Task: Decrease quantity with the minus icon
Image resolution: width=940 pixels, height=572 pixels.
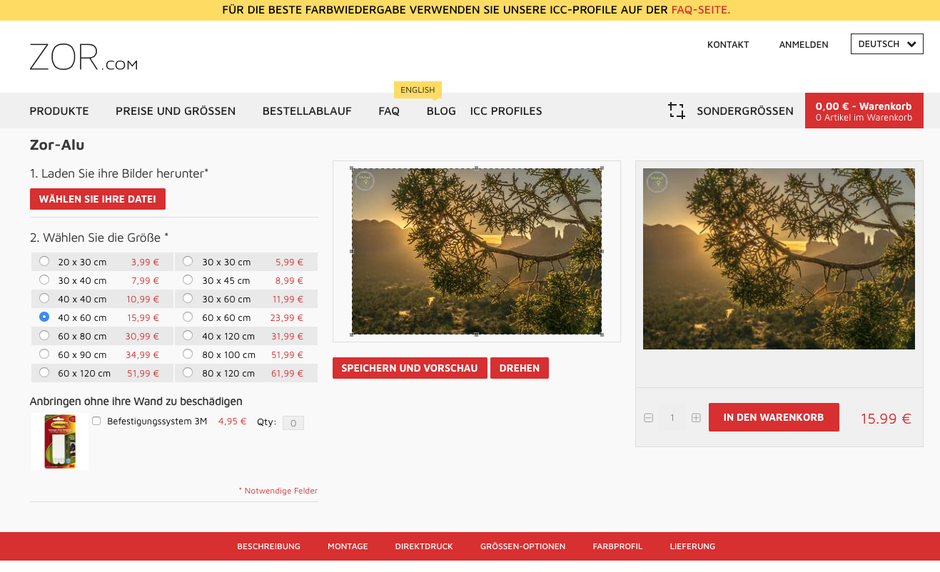Action: 648,418
